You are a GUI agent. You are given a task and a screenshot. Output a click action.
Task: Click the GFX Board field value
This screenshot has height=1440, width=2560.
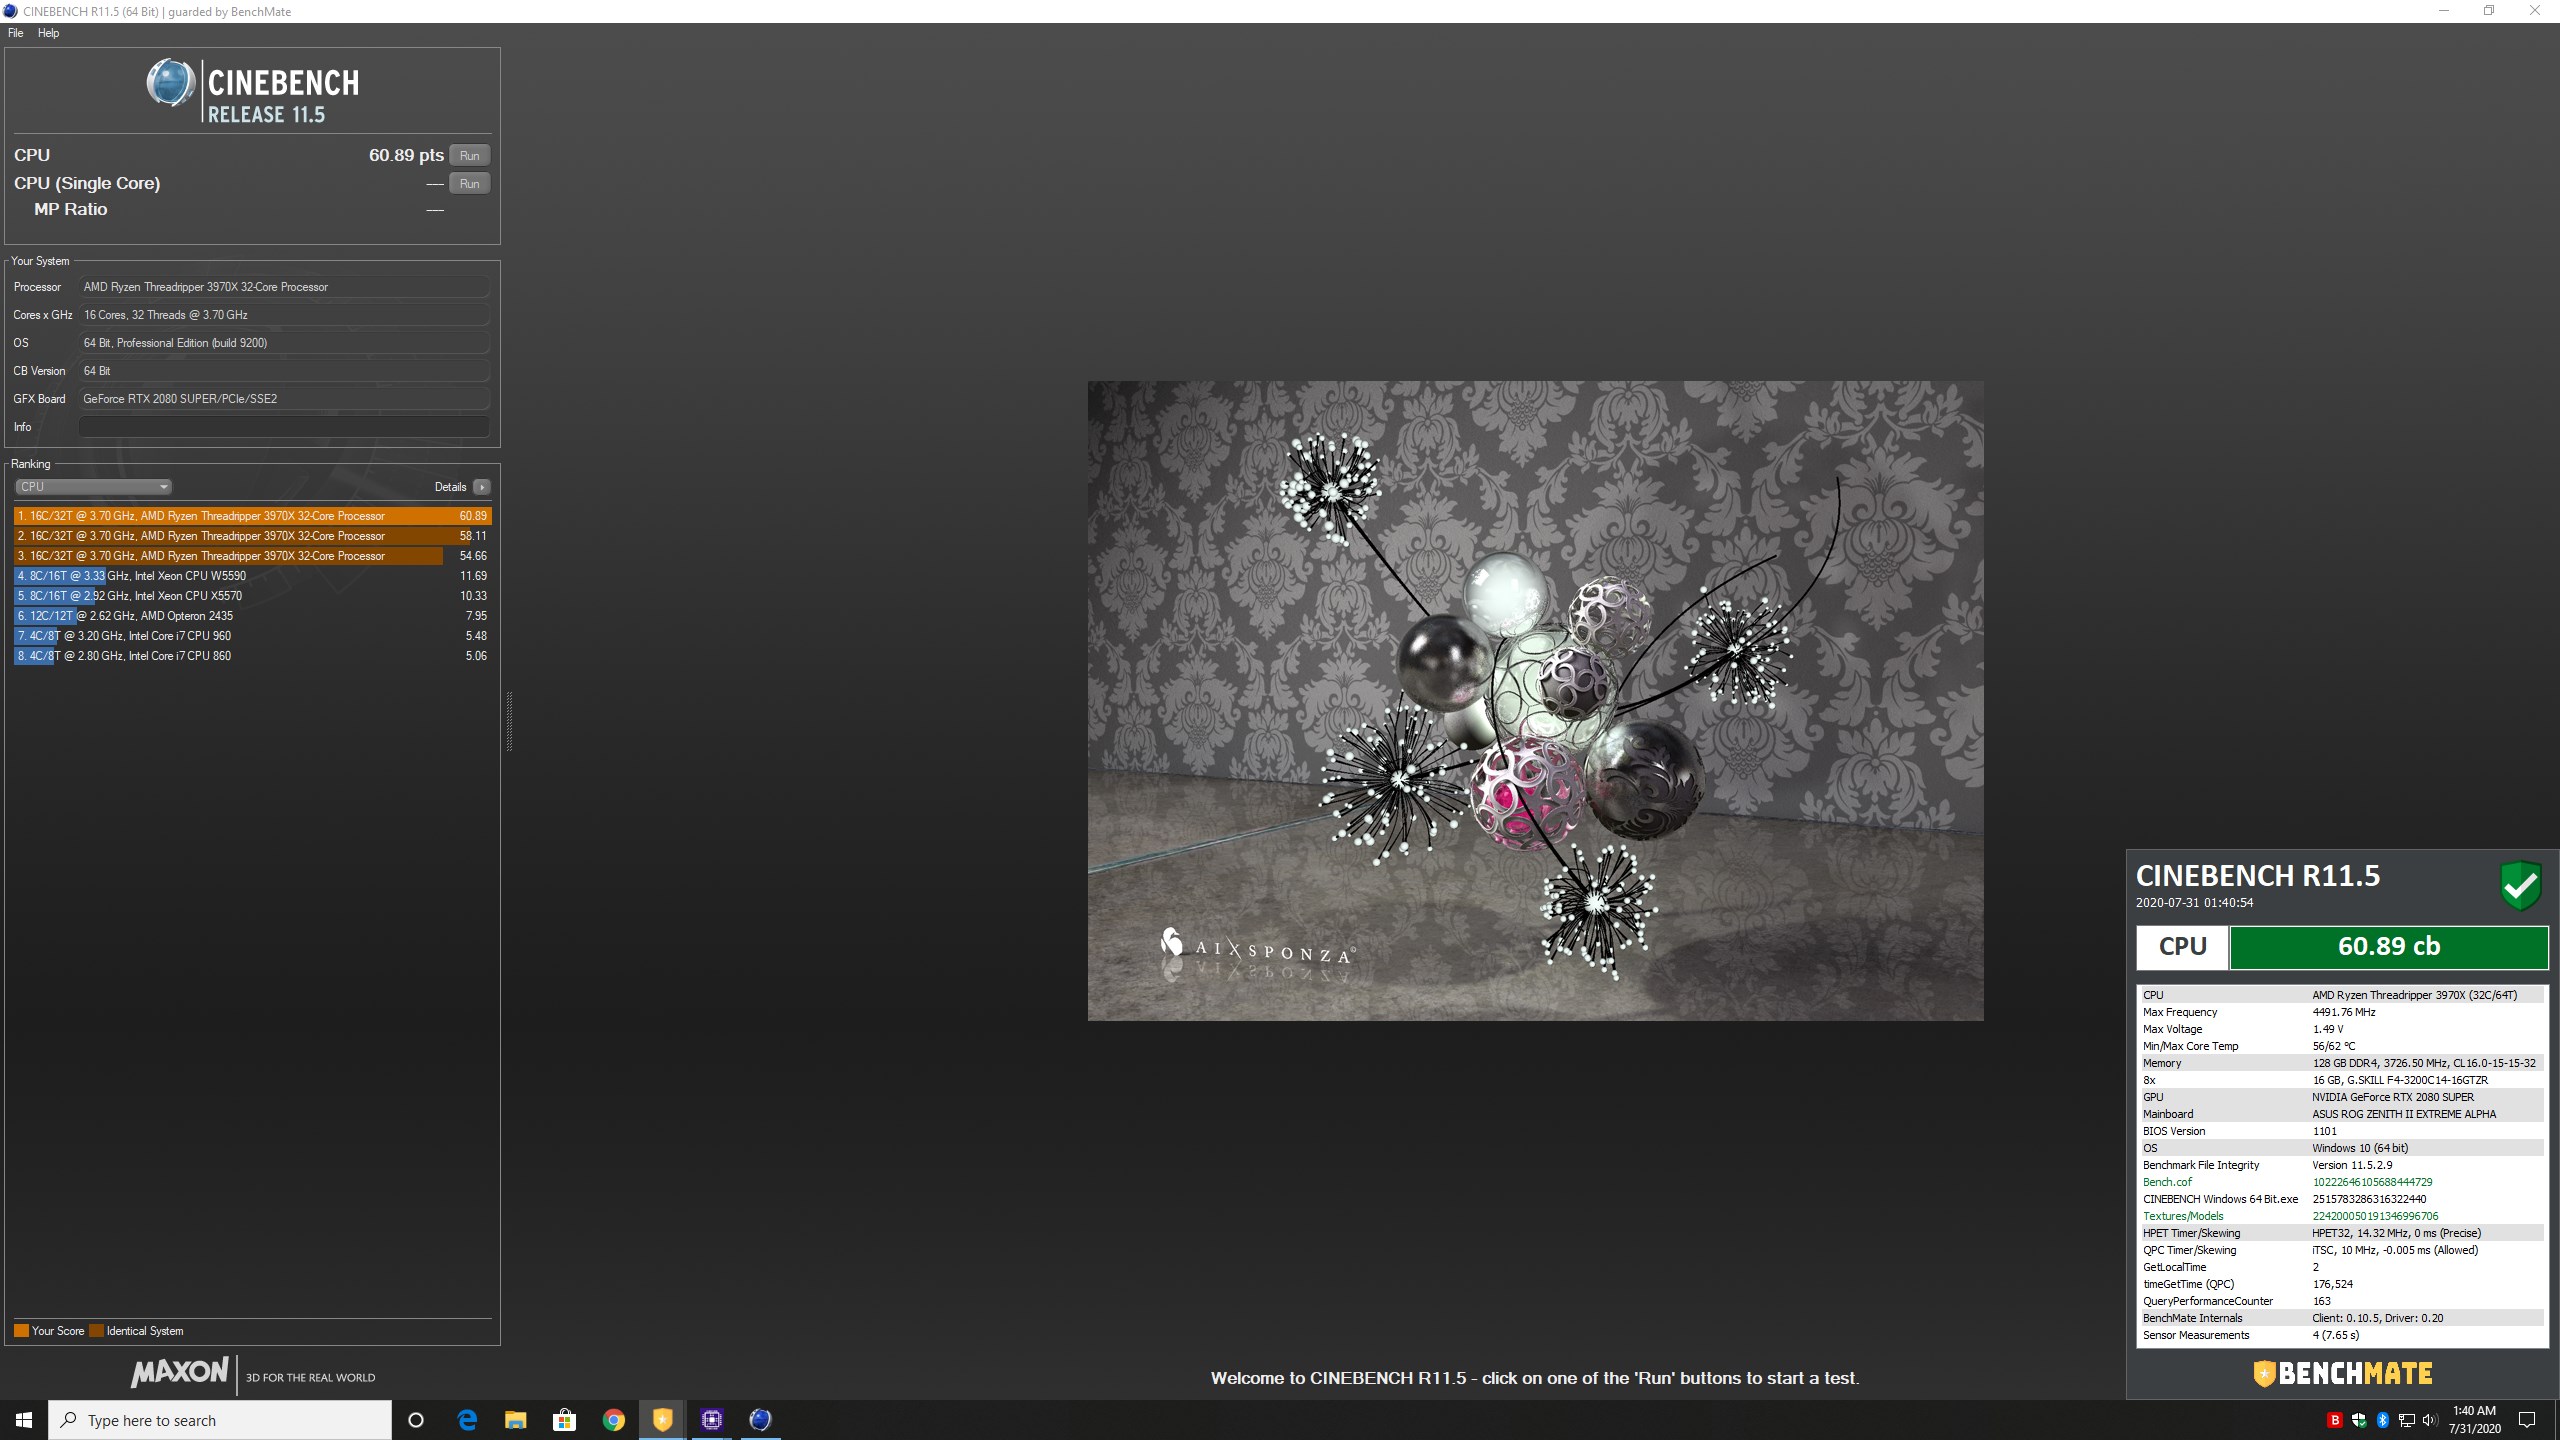click(284, 399)
